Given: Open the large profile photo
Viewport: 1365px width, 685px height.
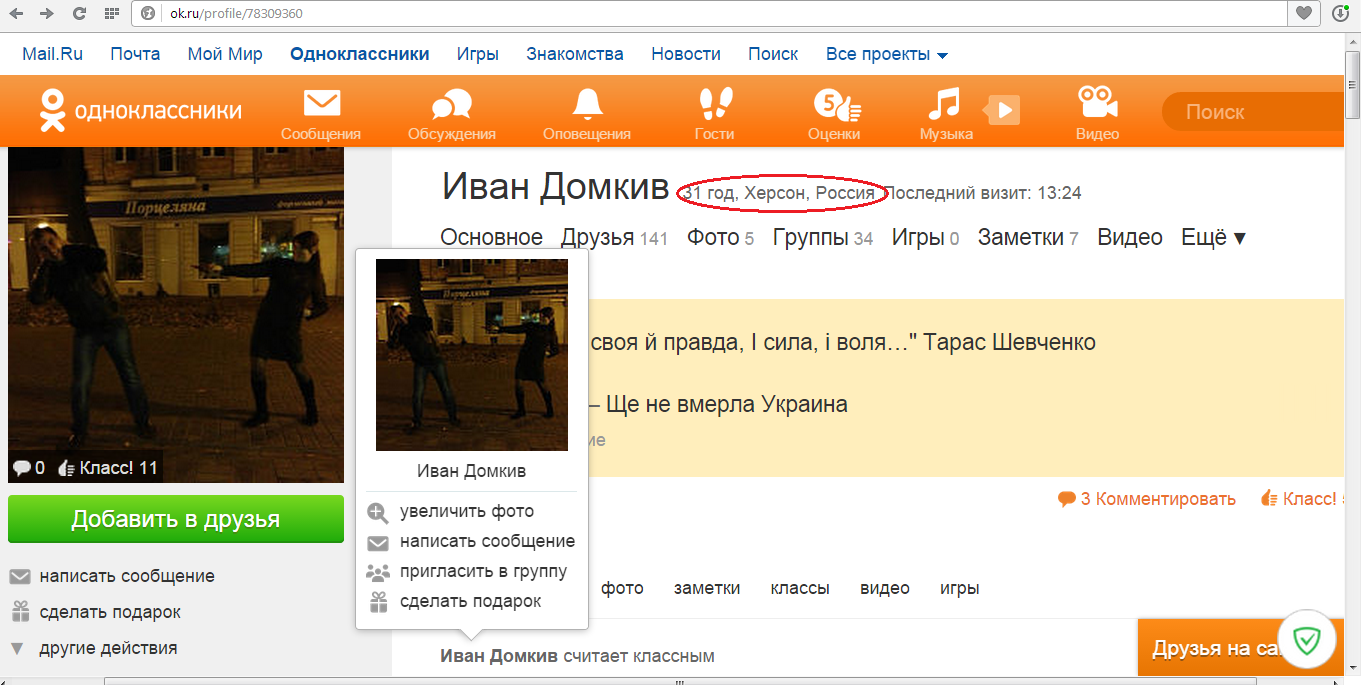Looking at the screenshot, I should coord(176,315).
